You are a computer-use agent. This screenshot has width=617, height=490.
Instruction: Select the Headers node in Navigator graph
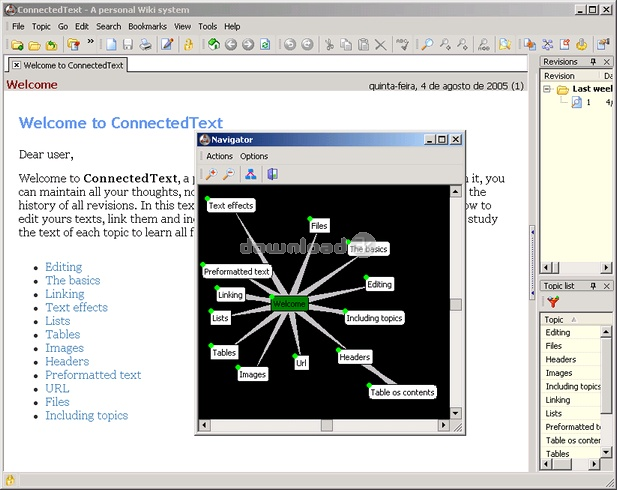pos(355,357)
